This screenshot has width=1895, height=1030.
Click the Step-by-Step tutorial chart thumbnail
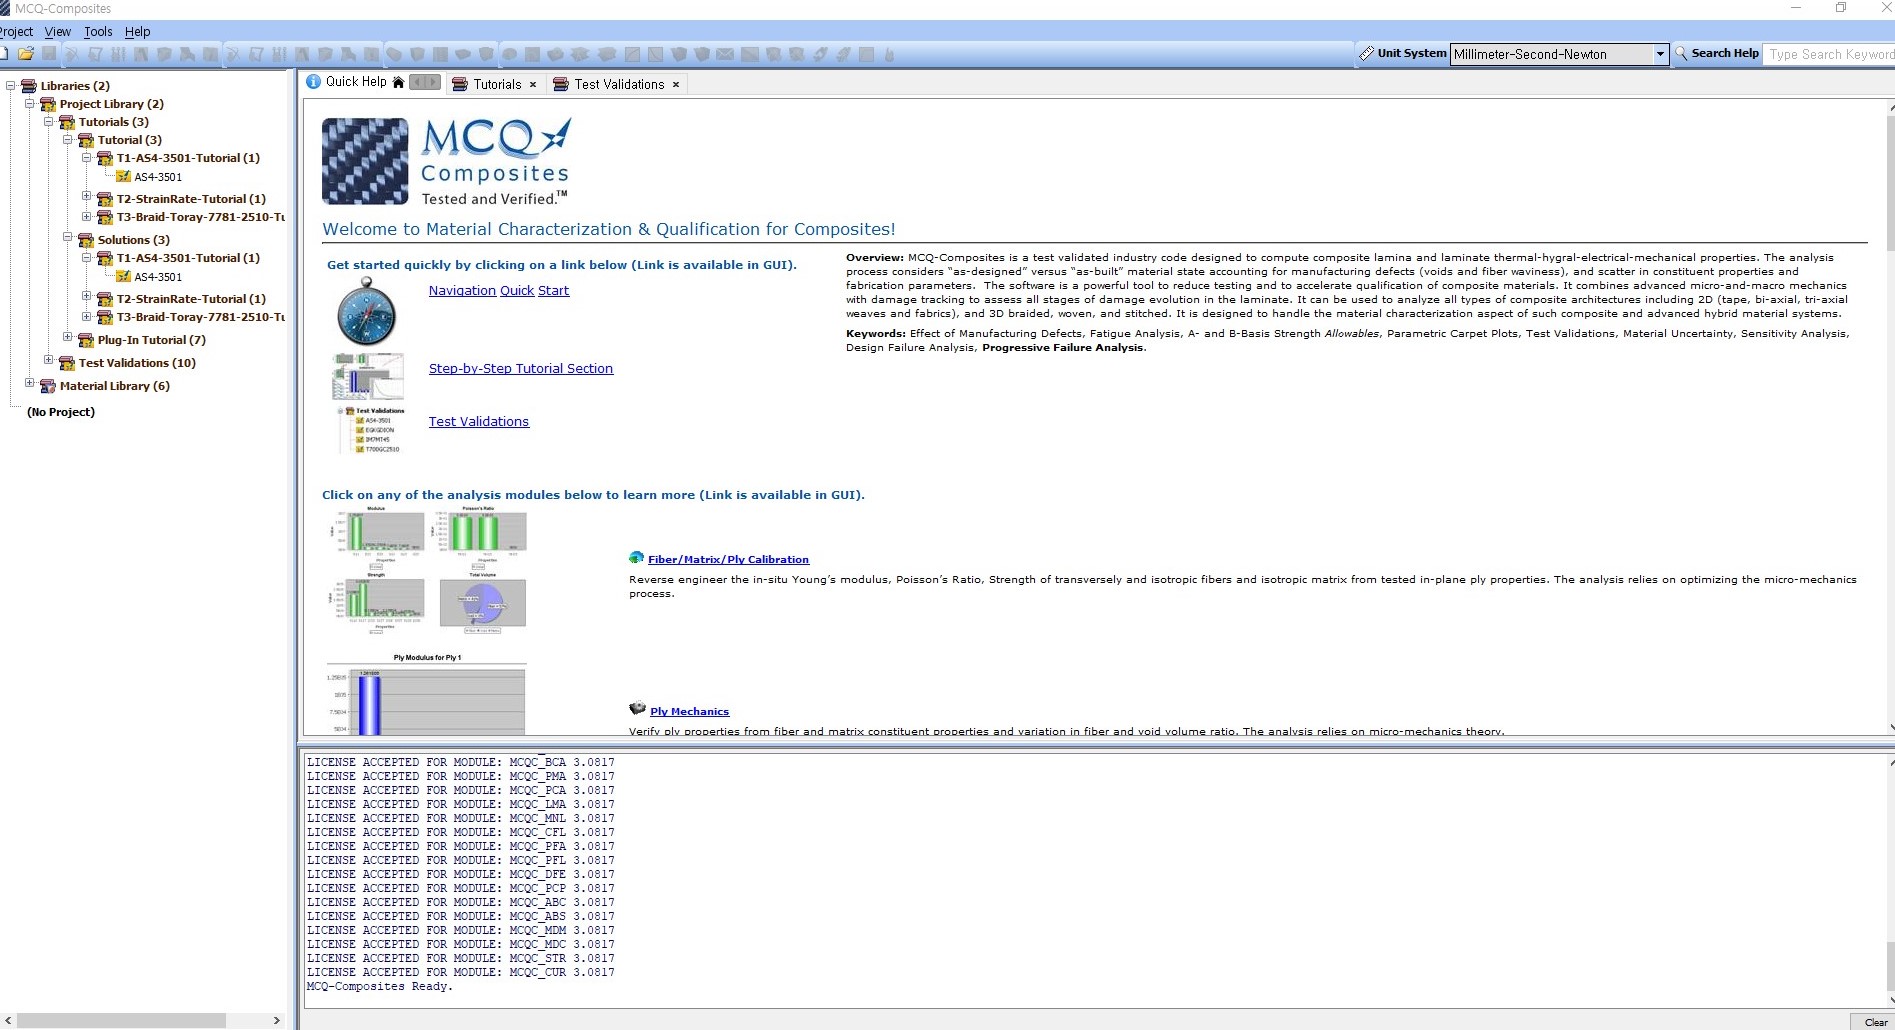click(x=368, y=376)
